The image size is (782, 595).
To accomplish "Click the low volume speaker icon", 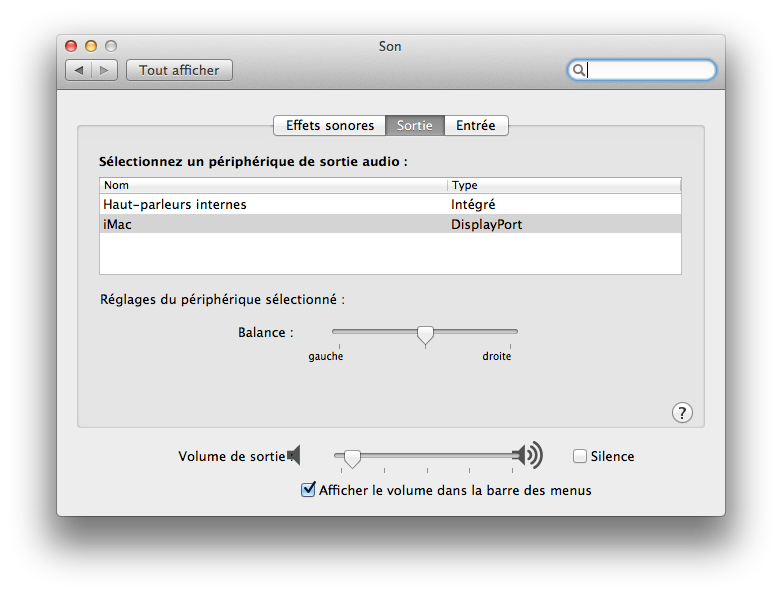I will pos(293,456).
